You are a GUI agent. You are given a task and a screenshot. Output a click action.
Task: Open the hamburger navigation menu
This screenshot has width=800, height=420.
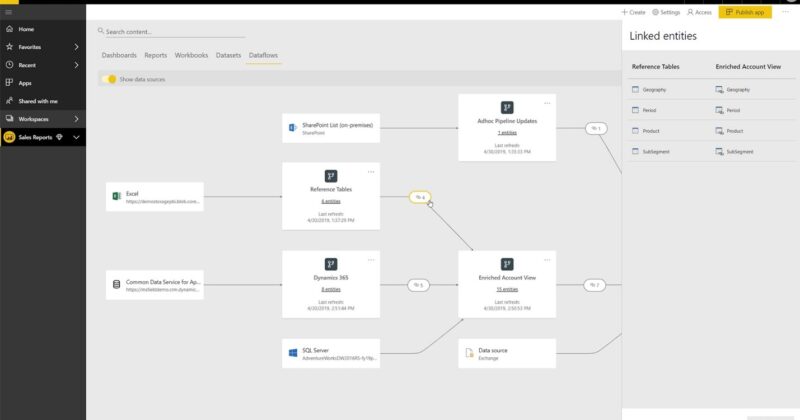click(9, 12)
